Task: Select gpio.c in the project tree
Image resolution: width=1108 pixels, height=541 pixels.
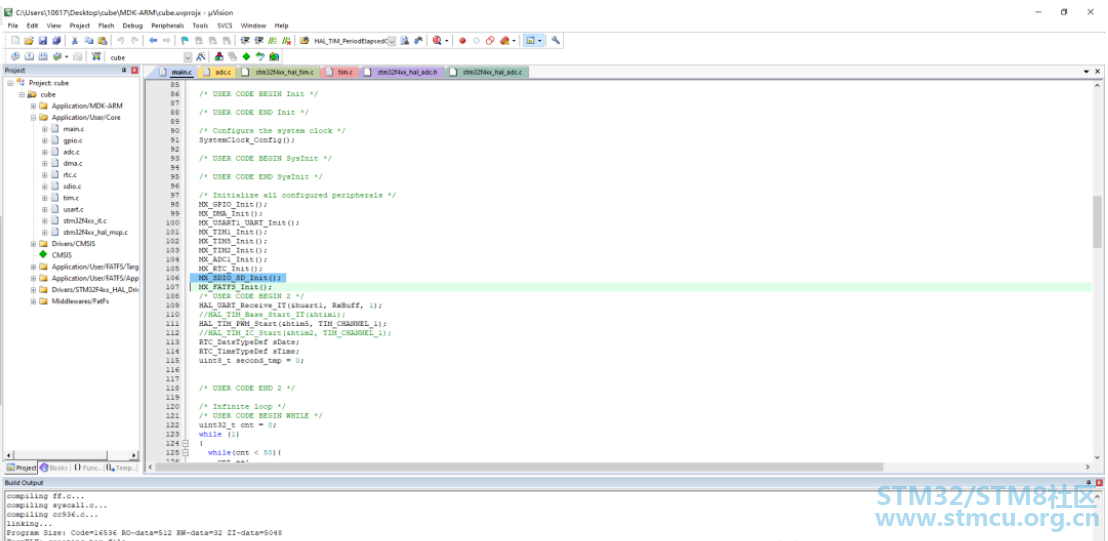Action: tap(72, 140)
